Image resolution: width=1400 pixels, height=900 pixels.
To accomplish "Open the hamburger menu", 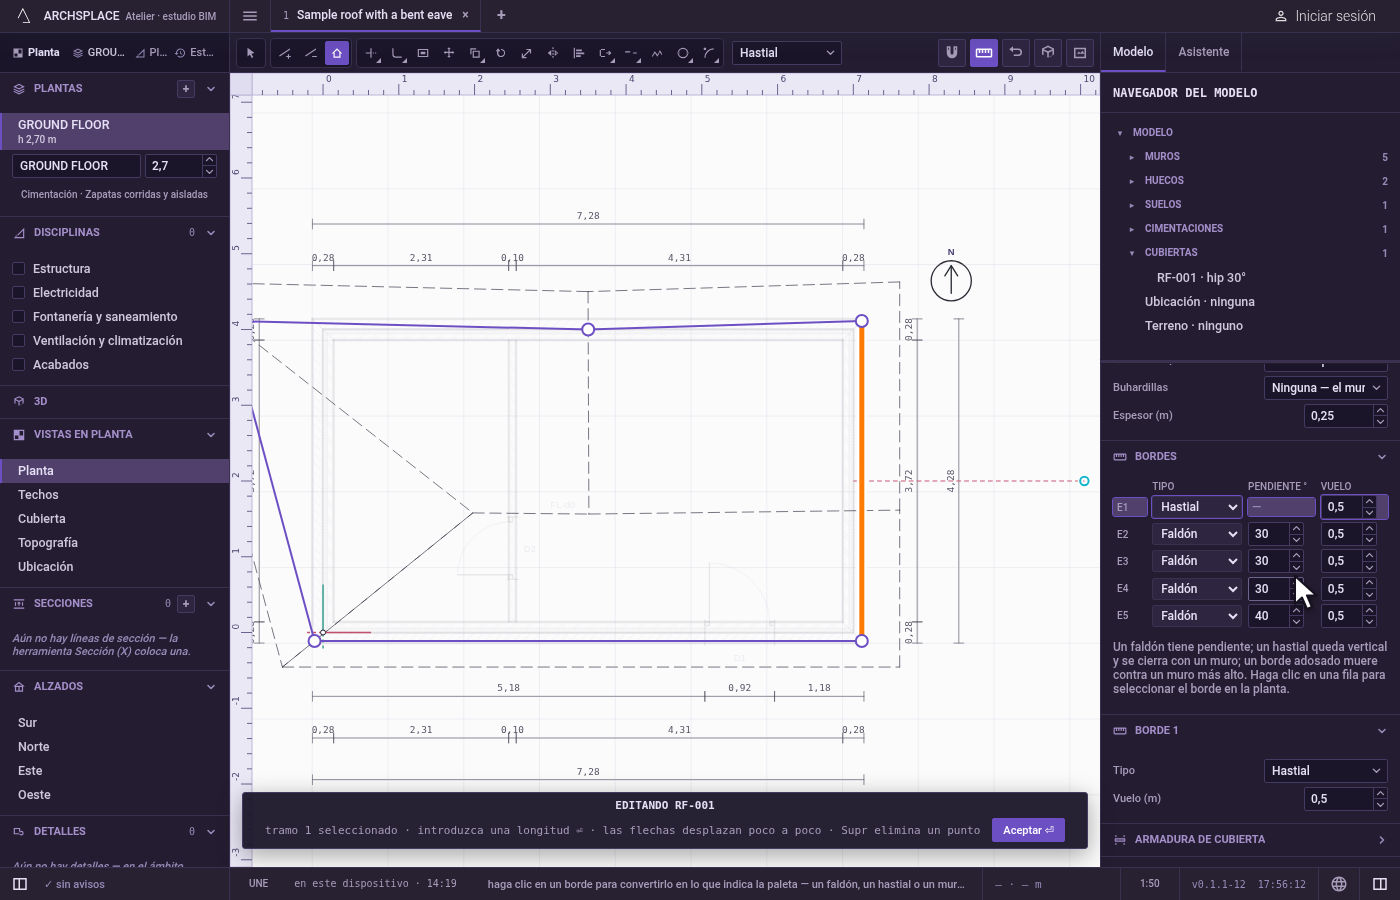I will click(250, 15).
